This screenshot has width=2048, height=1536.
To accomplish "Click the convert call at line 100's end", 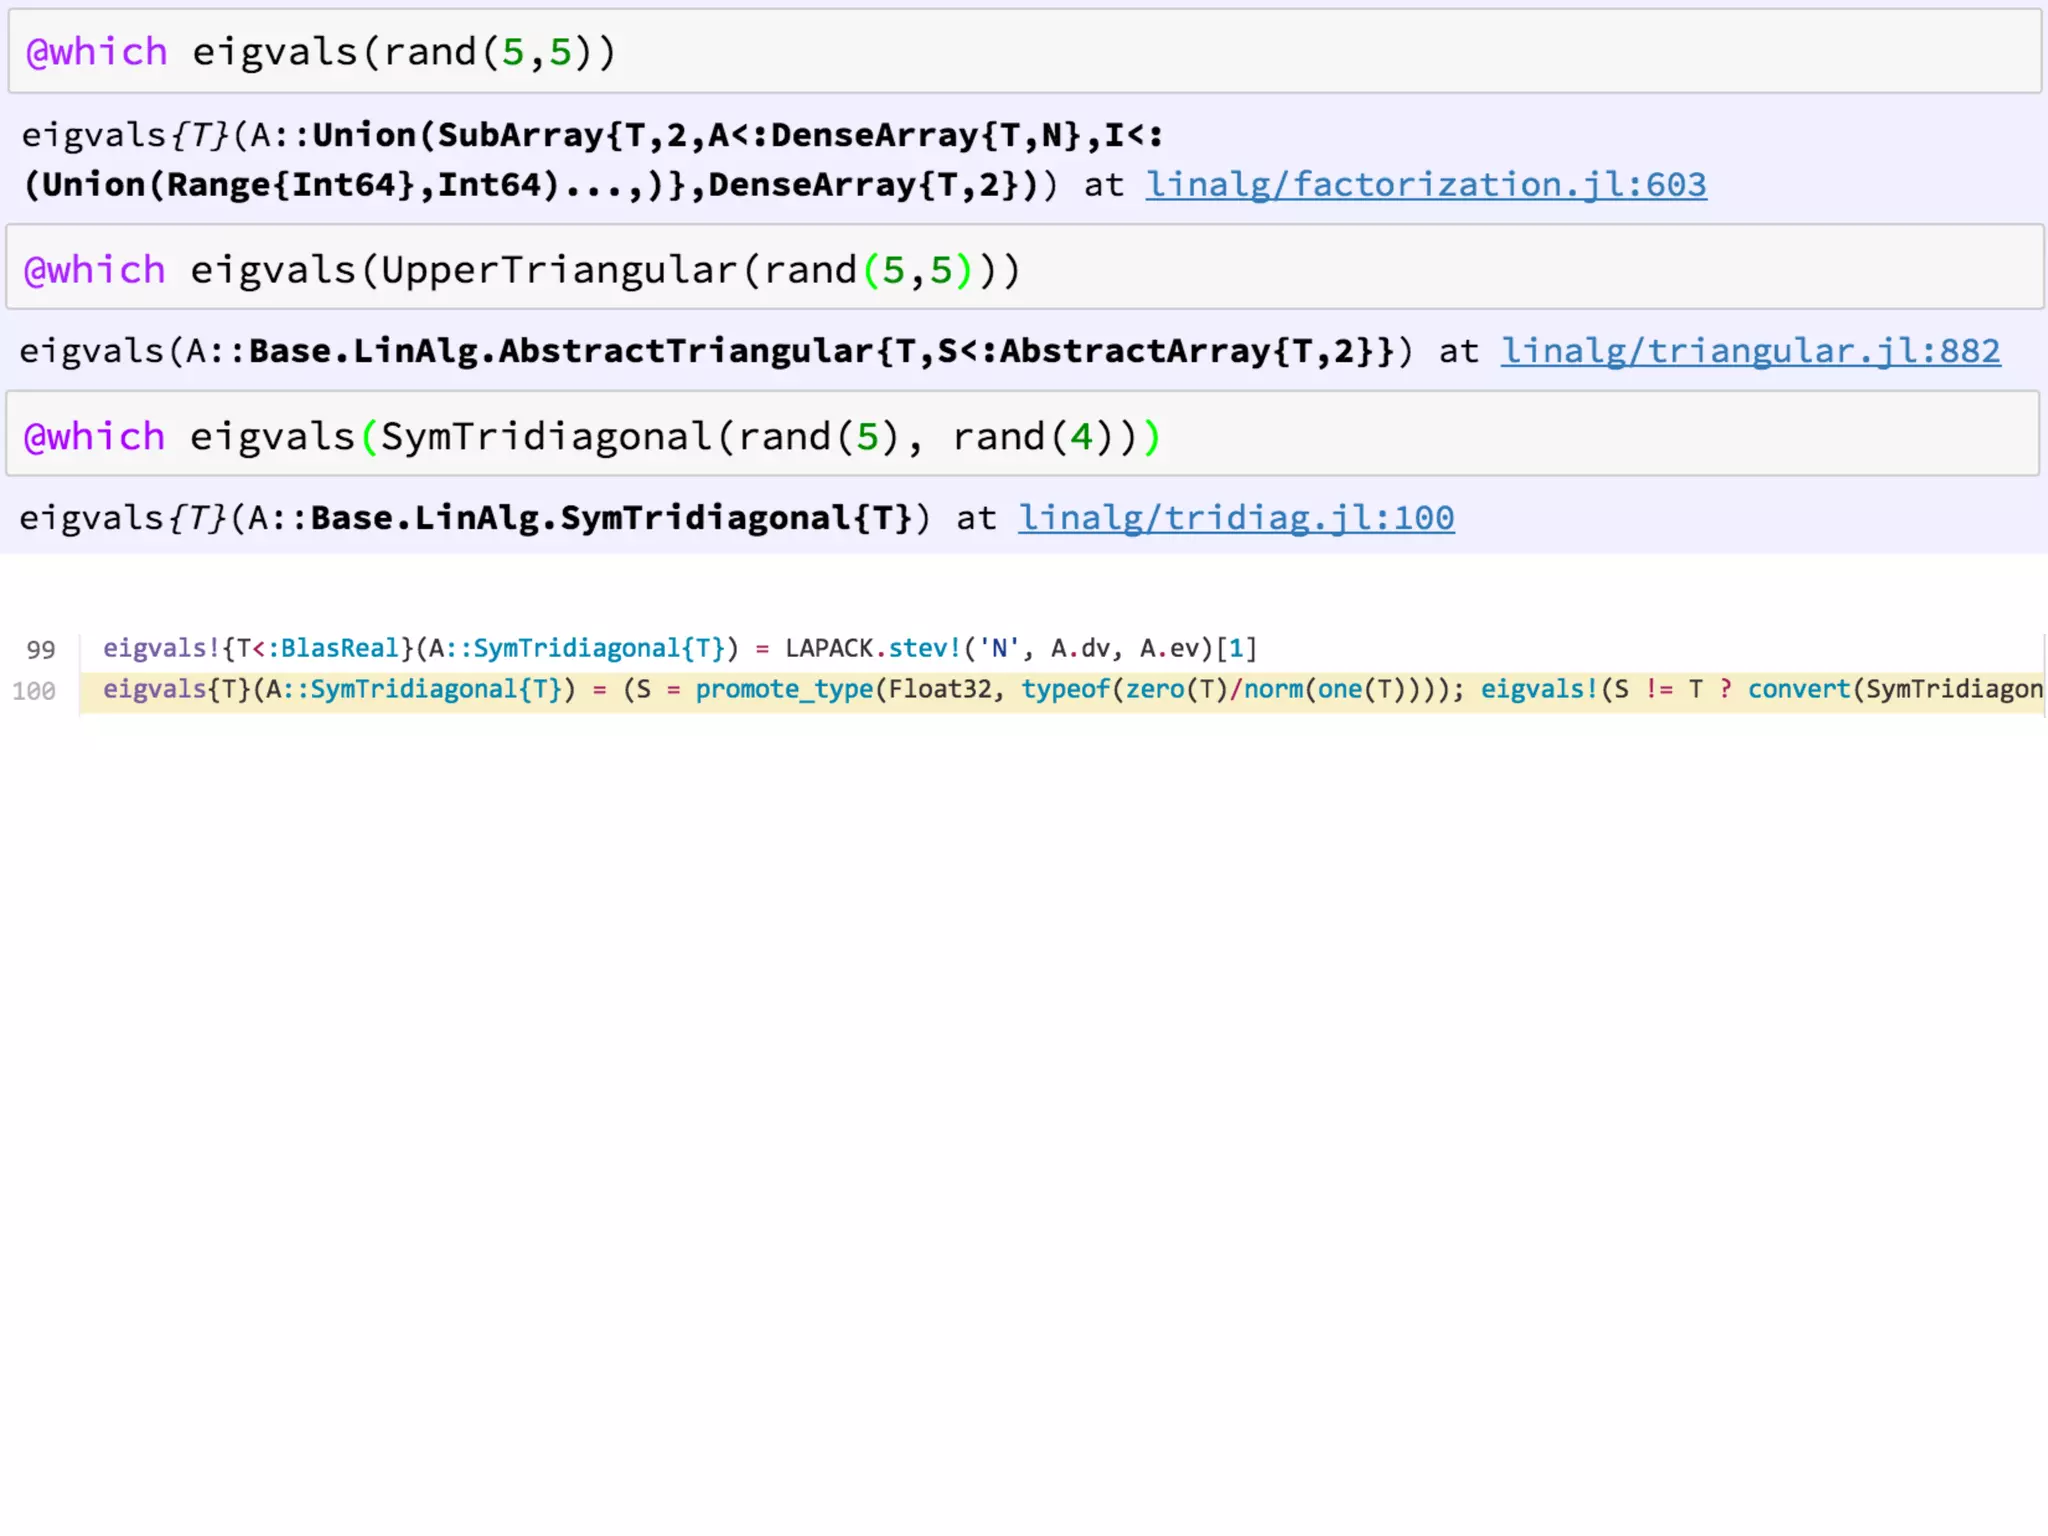I will [x=1798, y=689].
